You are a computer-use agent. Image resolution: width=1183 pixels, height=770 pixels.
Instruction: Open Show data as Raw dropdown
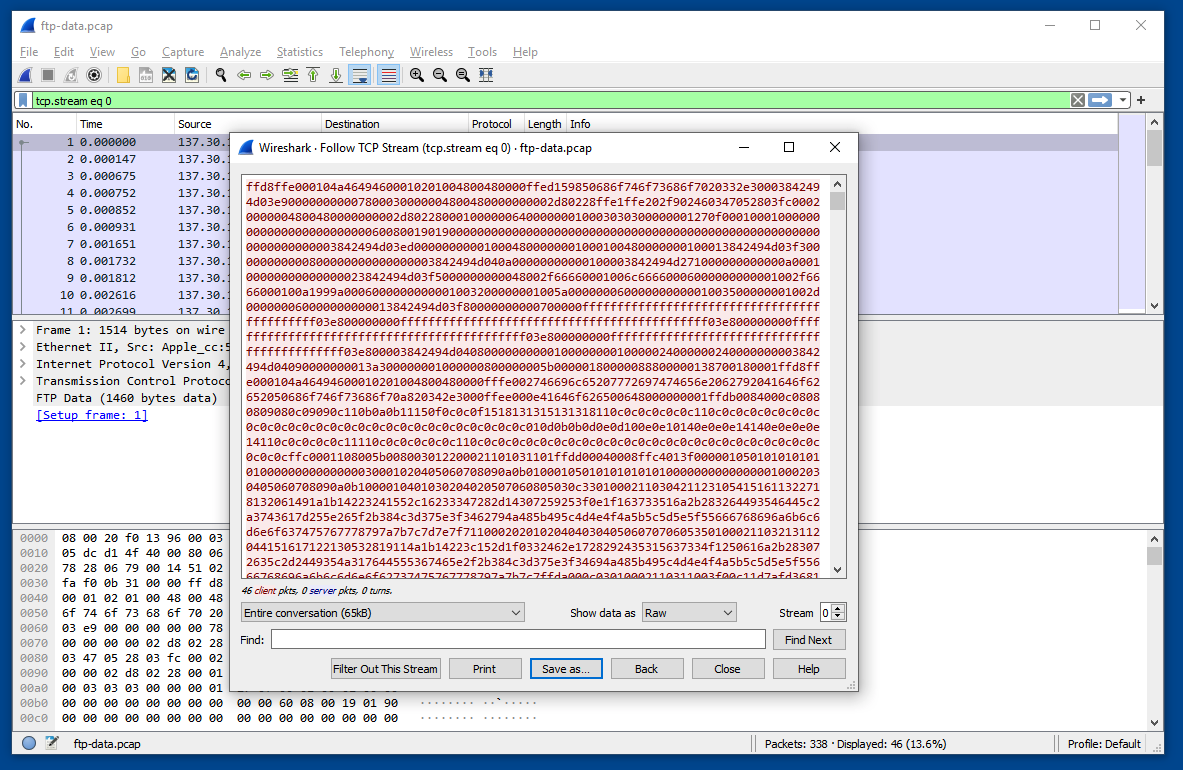(689, 613)
